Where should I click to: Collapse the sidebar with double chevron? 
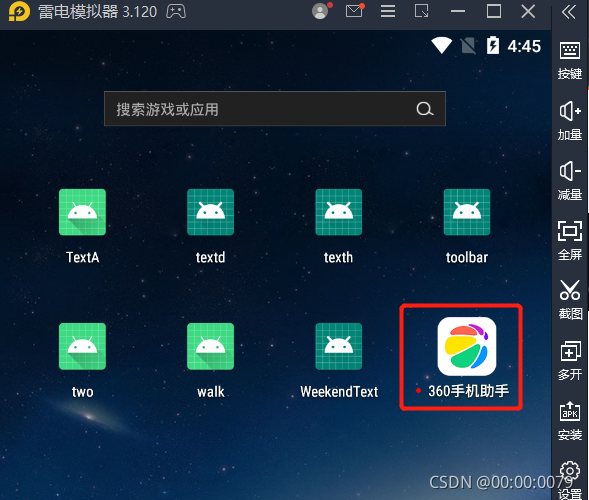click(x=569, y=12)
